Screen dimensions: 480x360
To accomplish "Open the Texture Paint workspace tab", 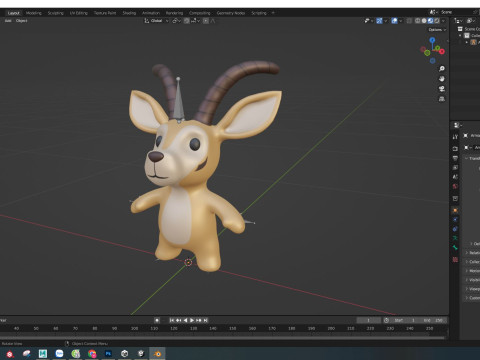I will pos(105,13).
